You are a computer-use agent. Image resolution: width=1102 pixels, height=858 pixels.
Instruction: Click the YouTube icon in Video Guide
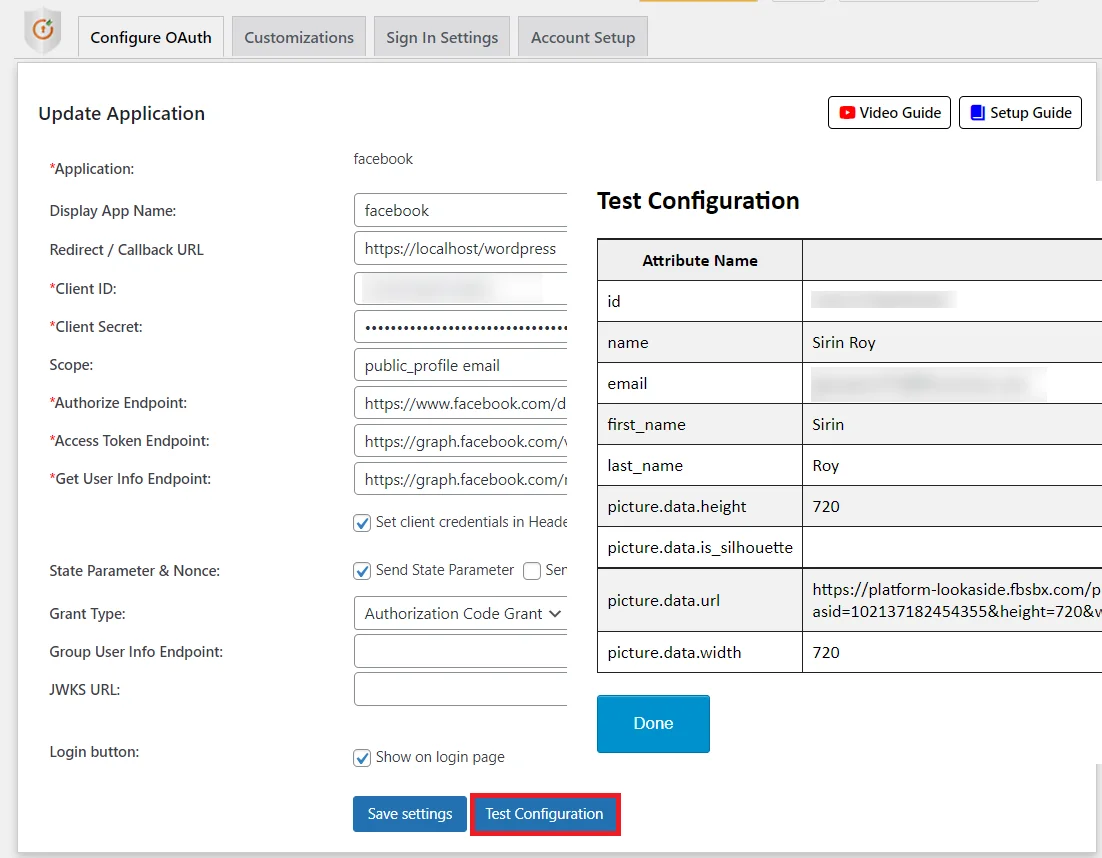(847, 112)
